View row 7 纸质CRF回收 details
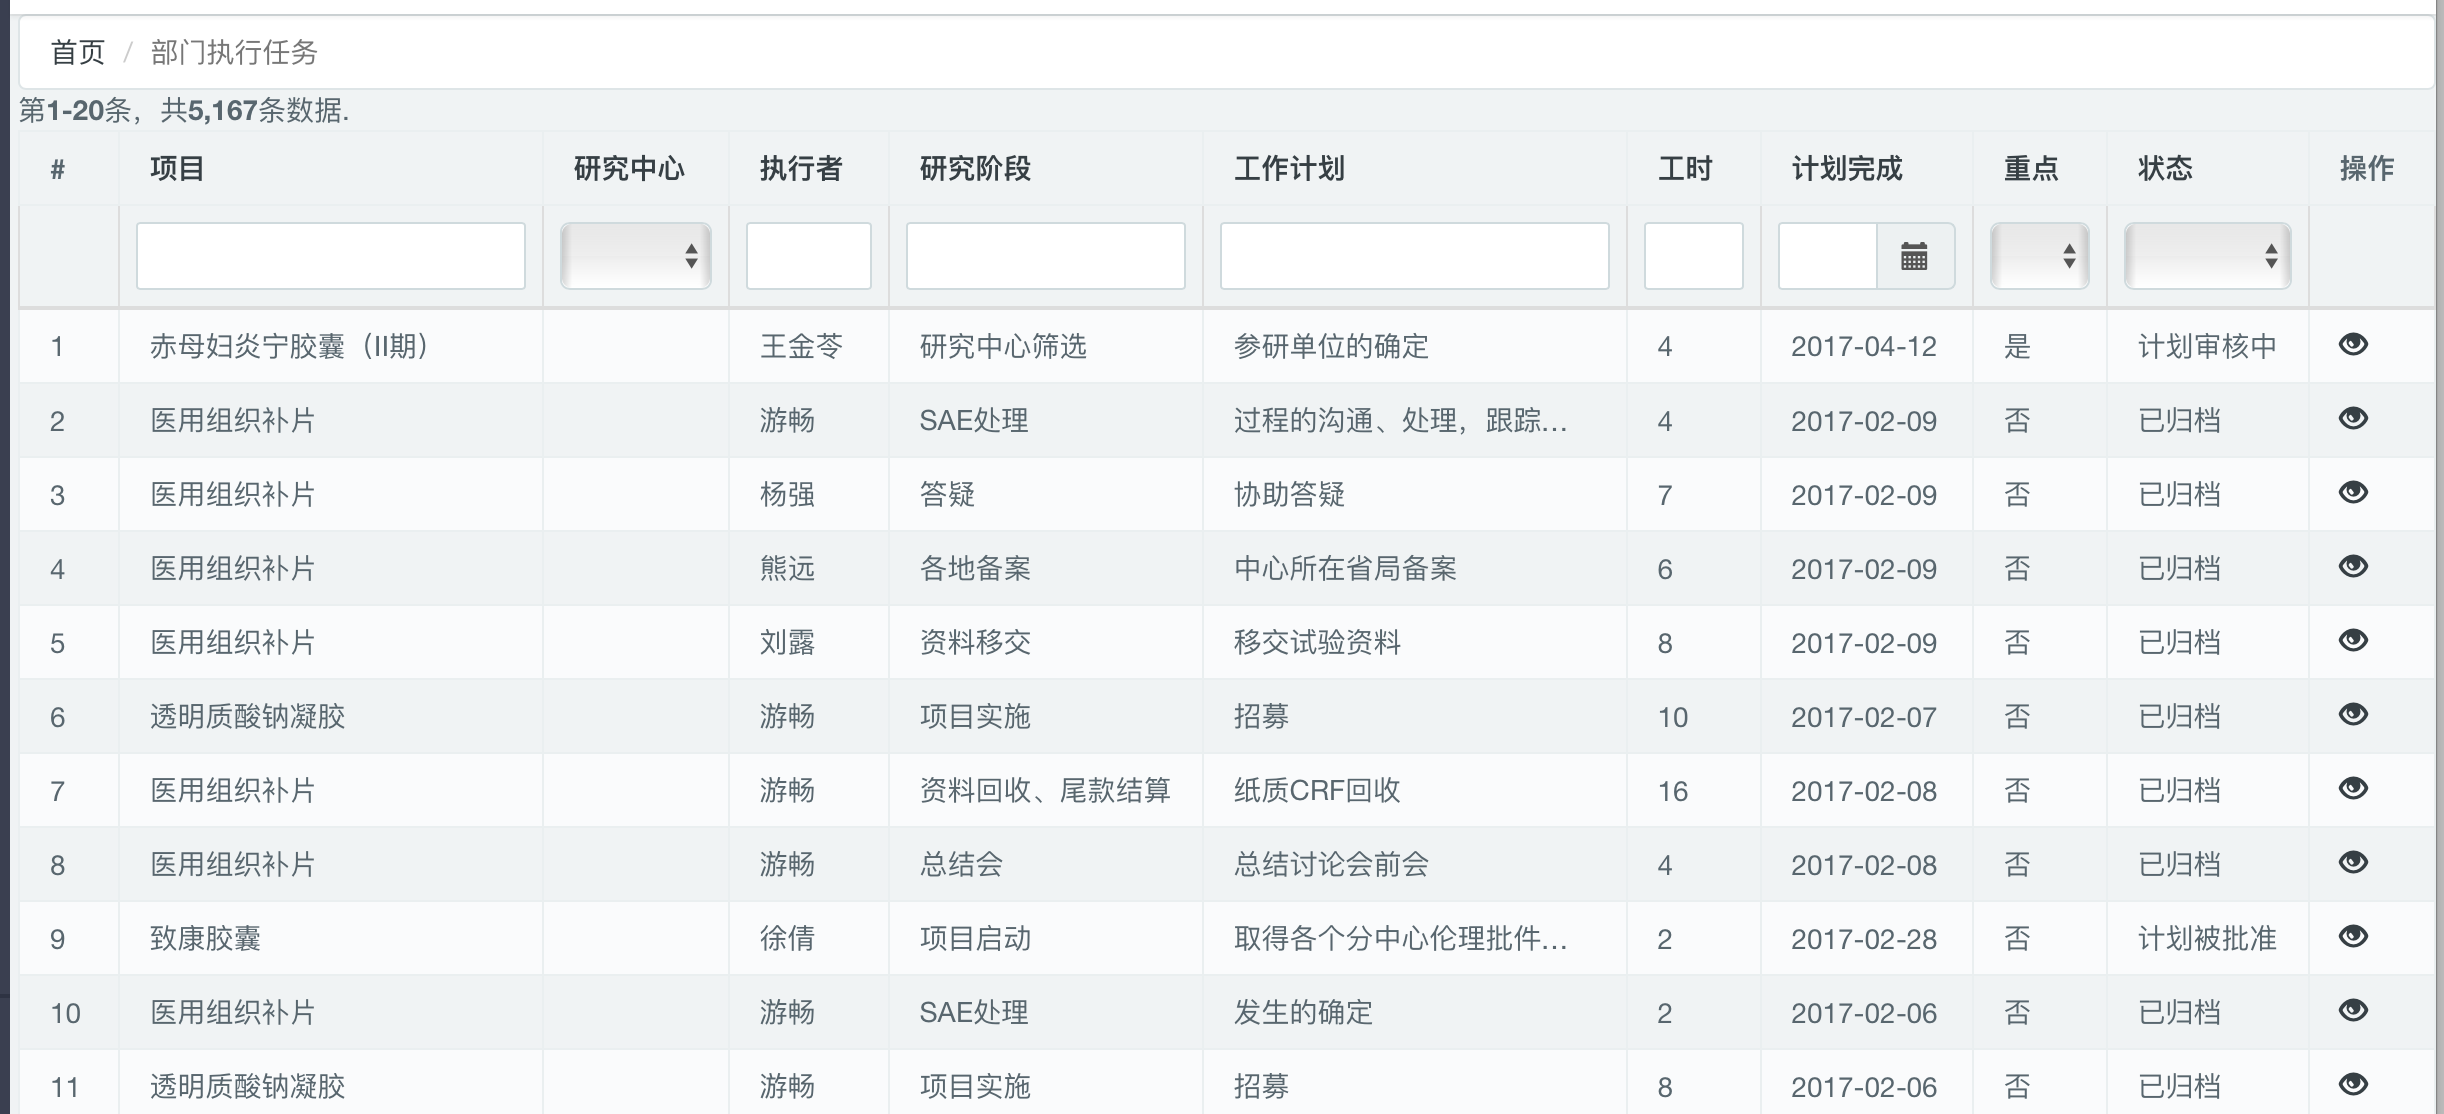 (2353, 788)
